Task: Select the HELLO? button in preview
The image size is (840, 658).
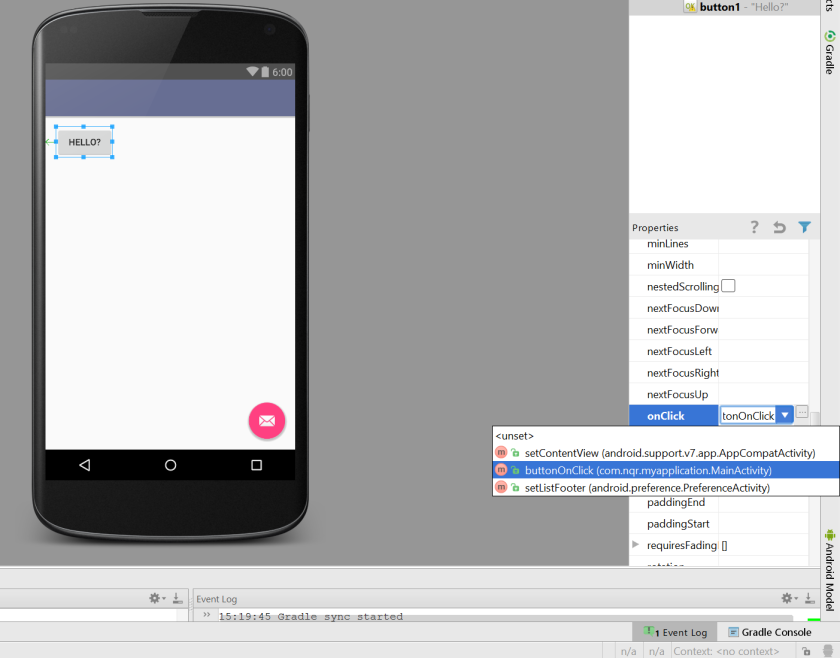Action: point(85,142)
